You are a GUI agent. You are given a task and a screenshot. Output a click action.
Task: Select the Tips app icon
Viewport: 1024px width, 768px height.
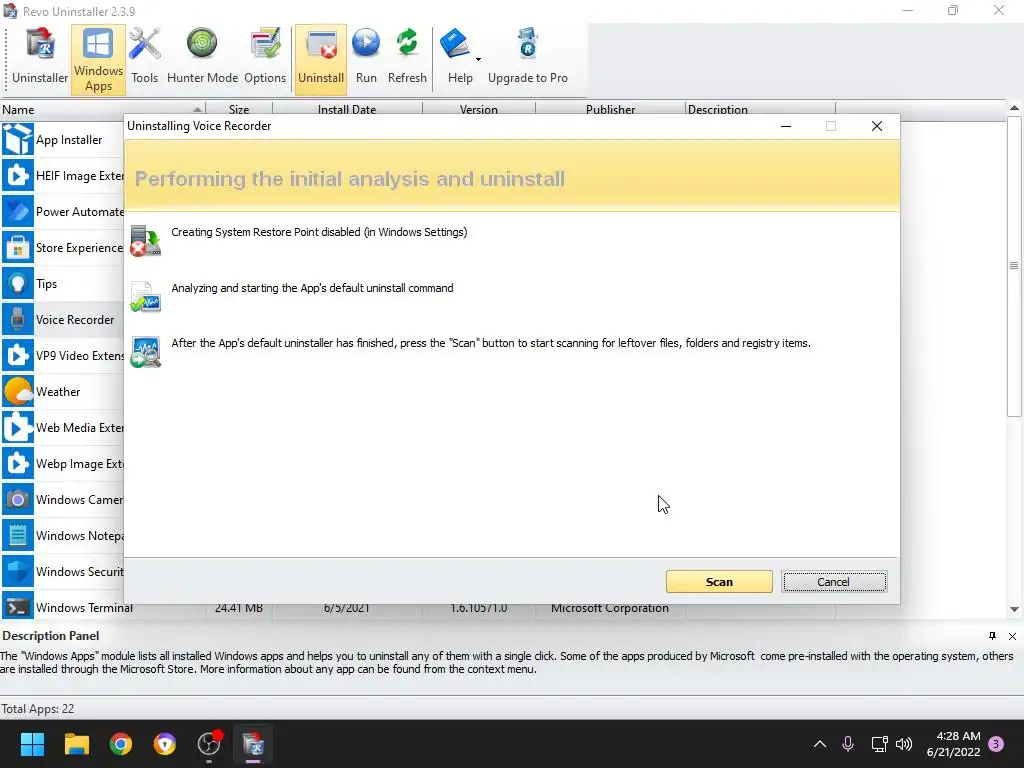pyautogui.click(x=18, y=283)
